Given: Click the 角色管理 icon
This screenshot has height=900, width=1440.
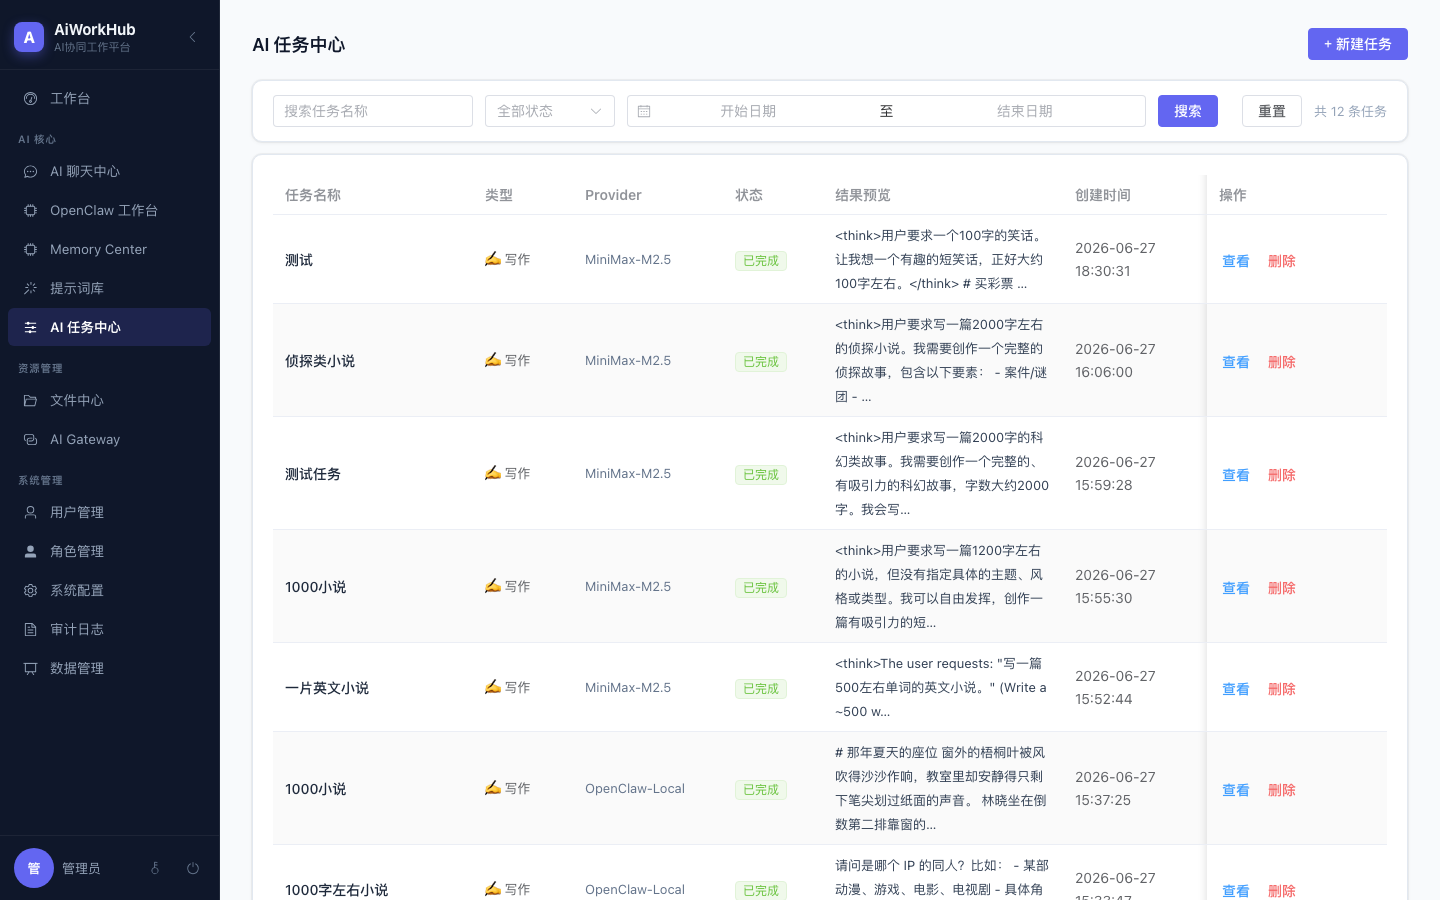Looking at the screenshot, I should [30, 551].
